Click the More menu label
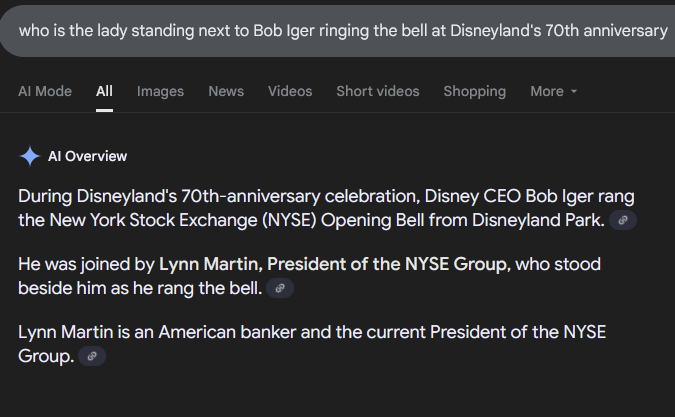The width and height of the screenshot is (675, 417). pos(547,91)
